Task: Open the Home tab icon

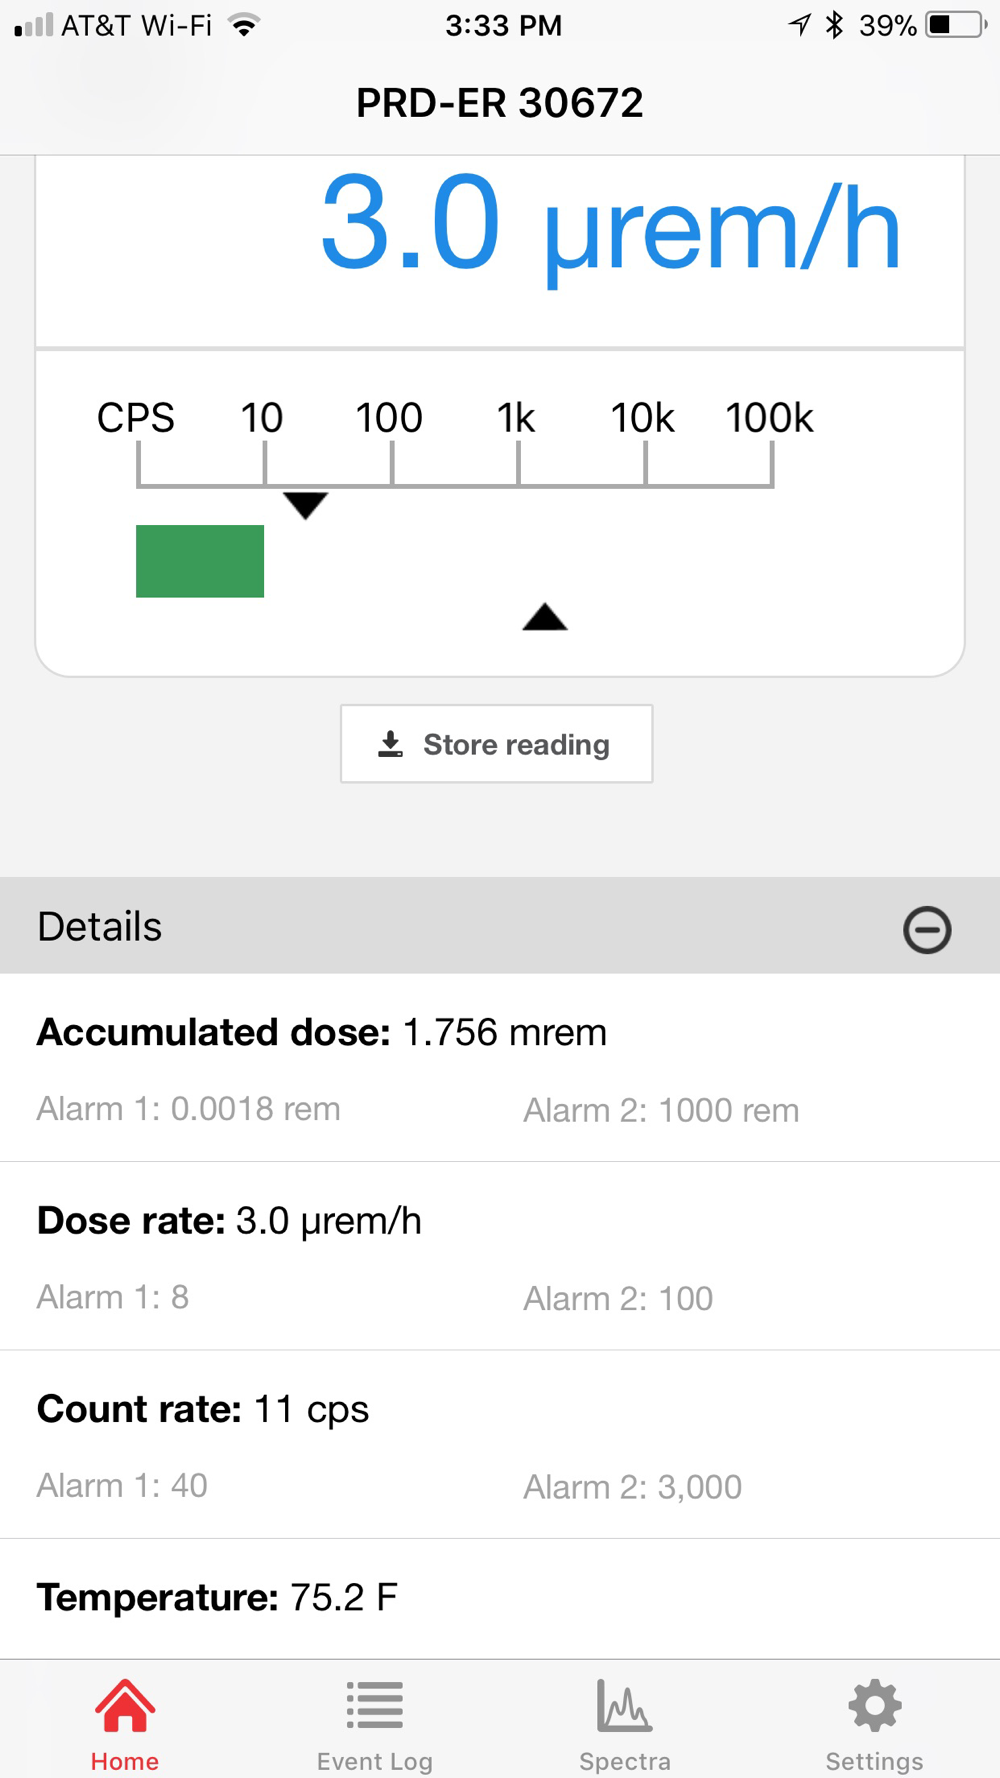Action: tap(125, 1706)
